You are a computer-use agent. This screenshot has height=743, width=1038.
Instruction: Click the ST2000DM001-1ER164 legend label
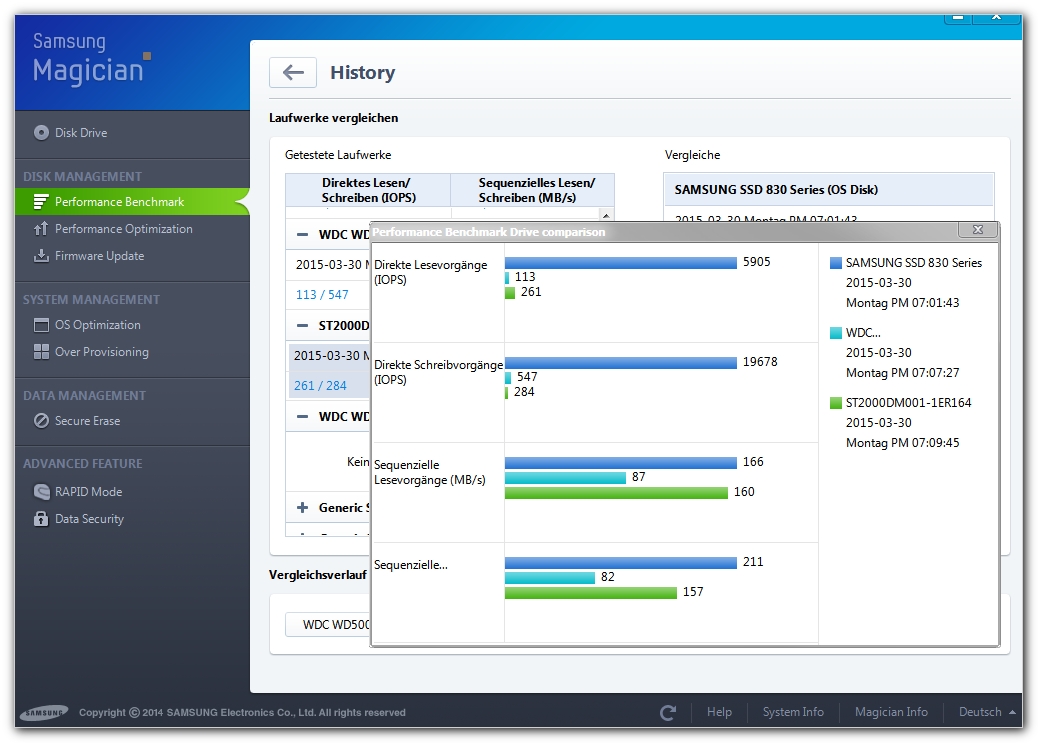tap(908, 403)
